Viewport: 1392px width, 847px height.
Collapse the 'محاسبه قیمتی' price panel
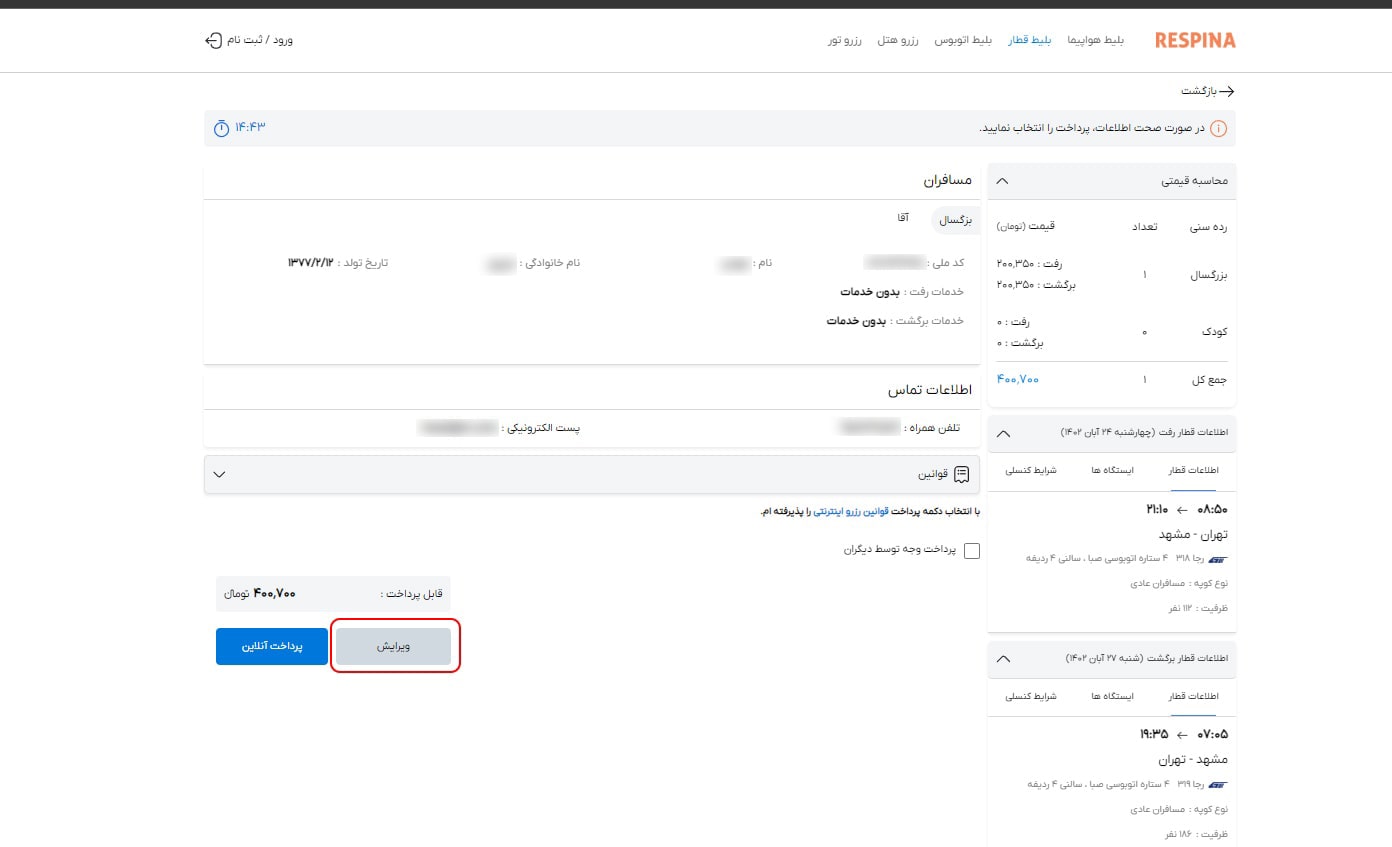tap(1003, 181)
